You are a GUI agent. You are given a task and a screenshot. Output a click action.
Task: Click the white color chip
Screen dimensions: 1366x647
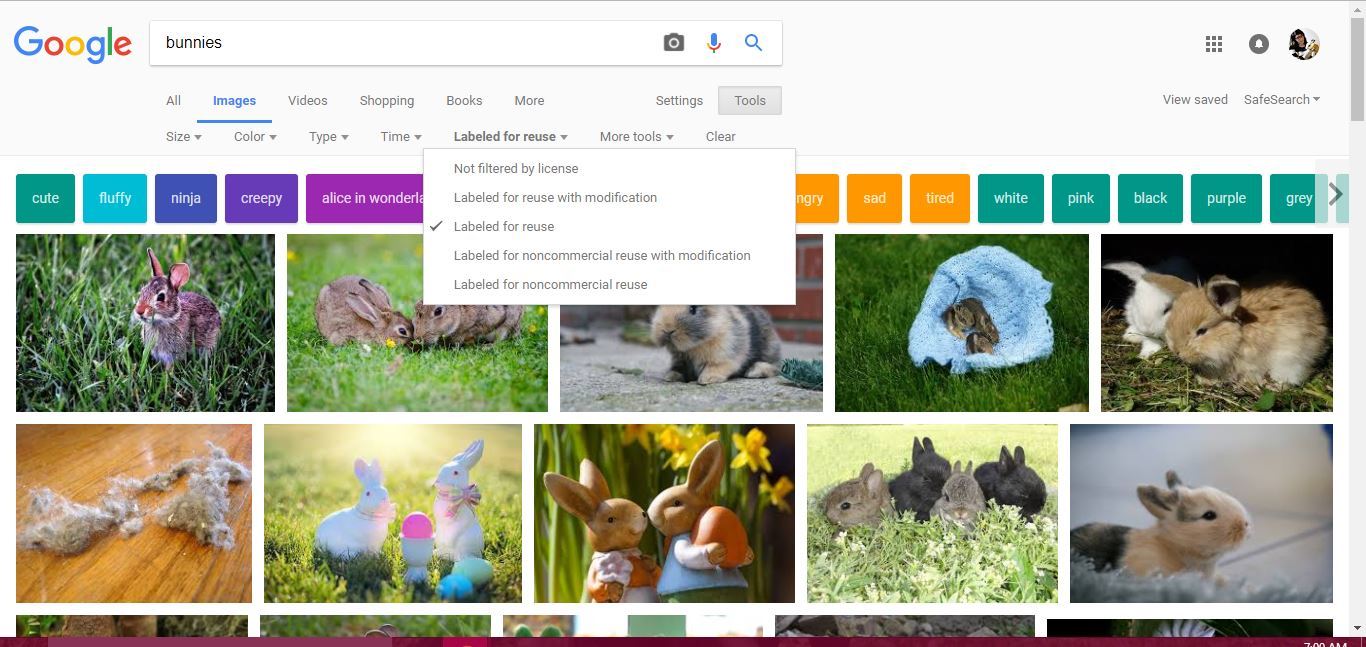tap(1011, 198)
